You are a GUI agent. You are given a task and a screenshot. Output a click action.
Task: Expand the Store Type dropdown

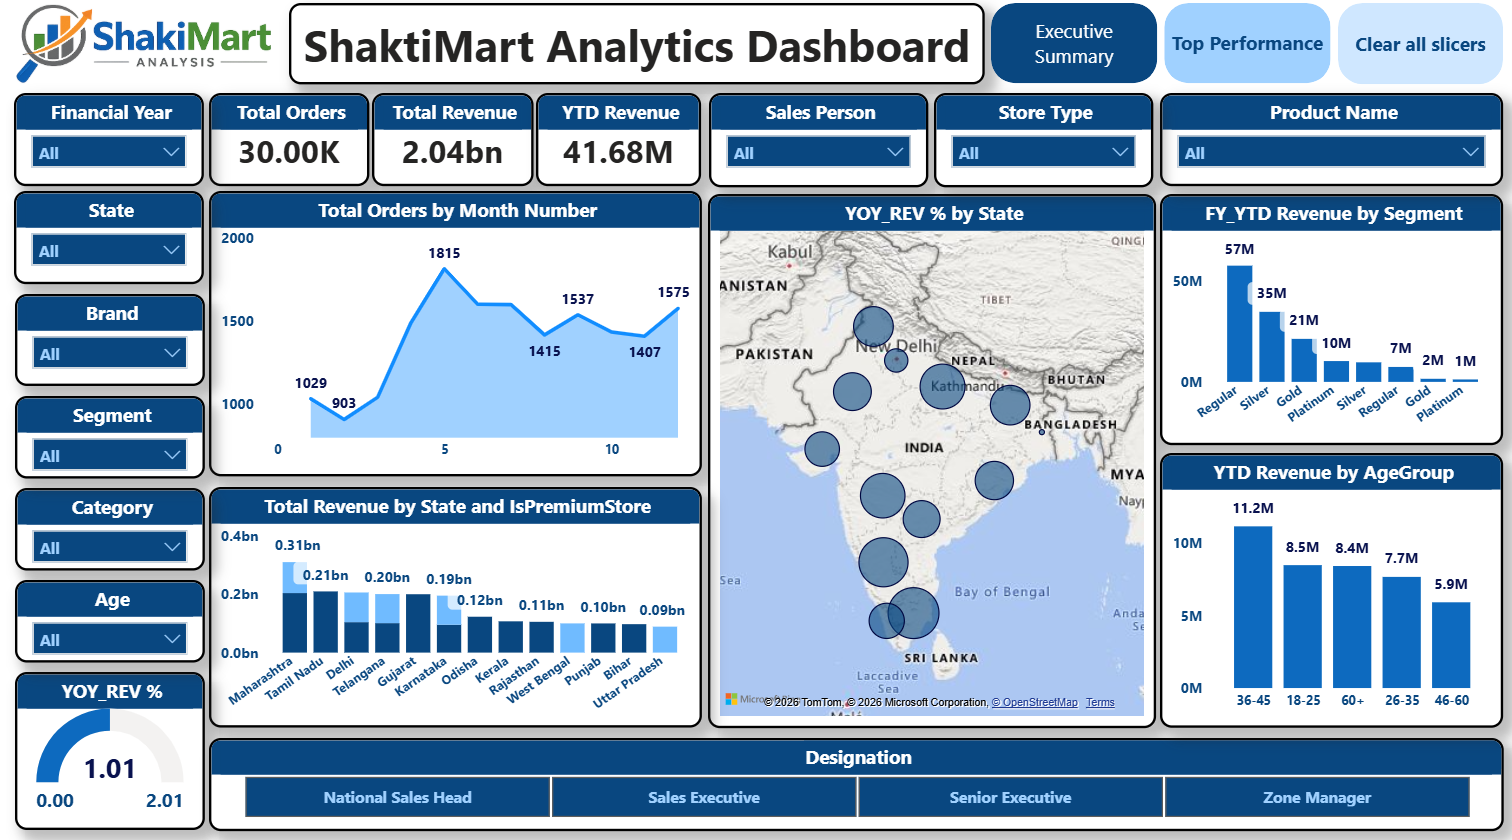[1044, 153]
